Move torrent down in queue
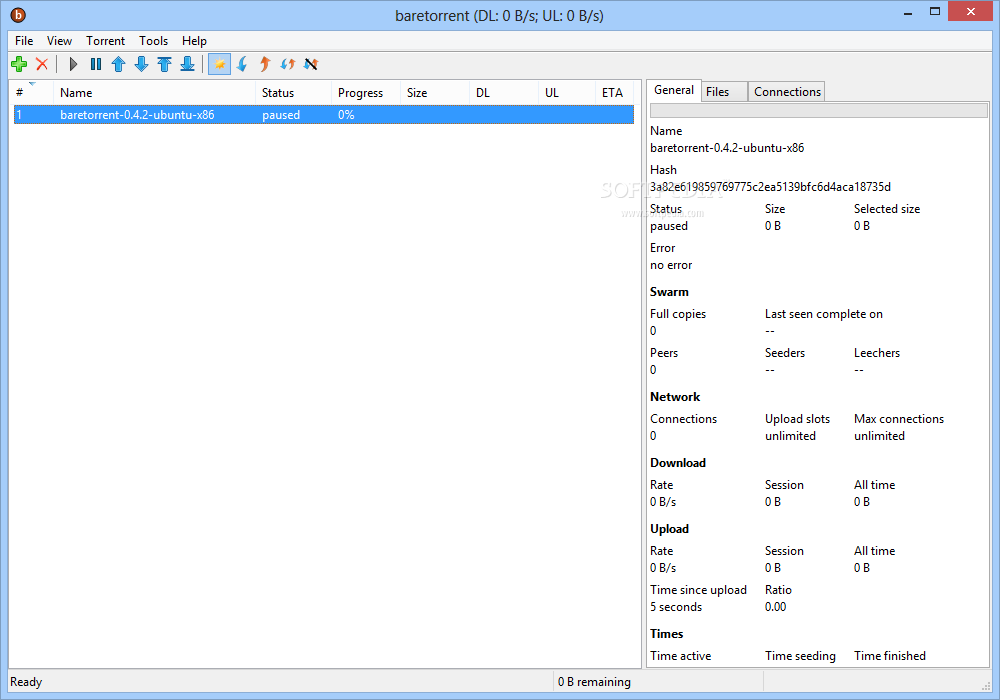The image size is (1000, 700). tap(142, 64)
